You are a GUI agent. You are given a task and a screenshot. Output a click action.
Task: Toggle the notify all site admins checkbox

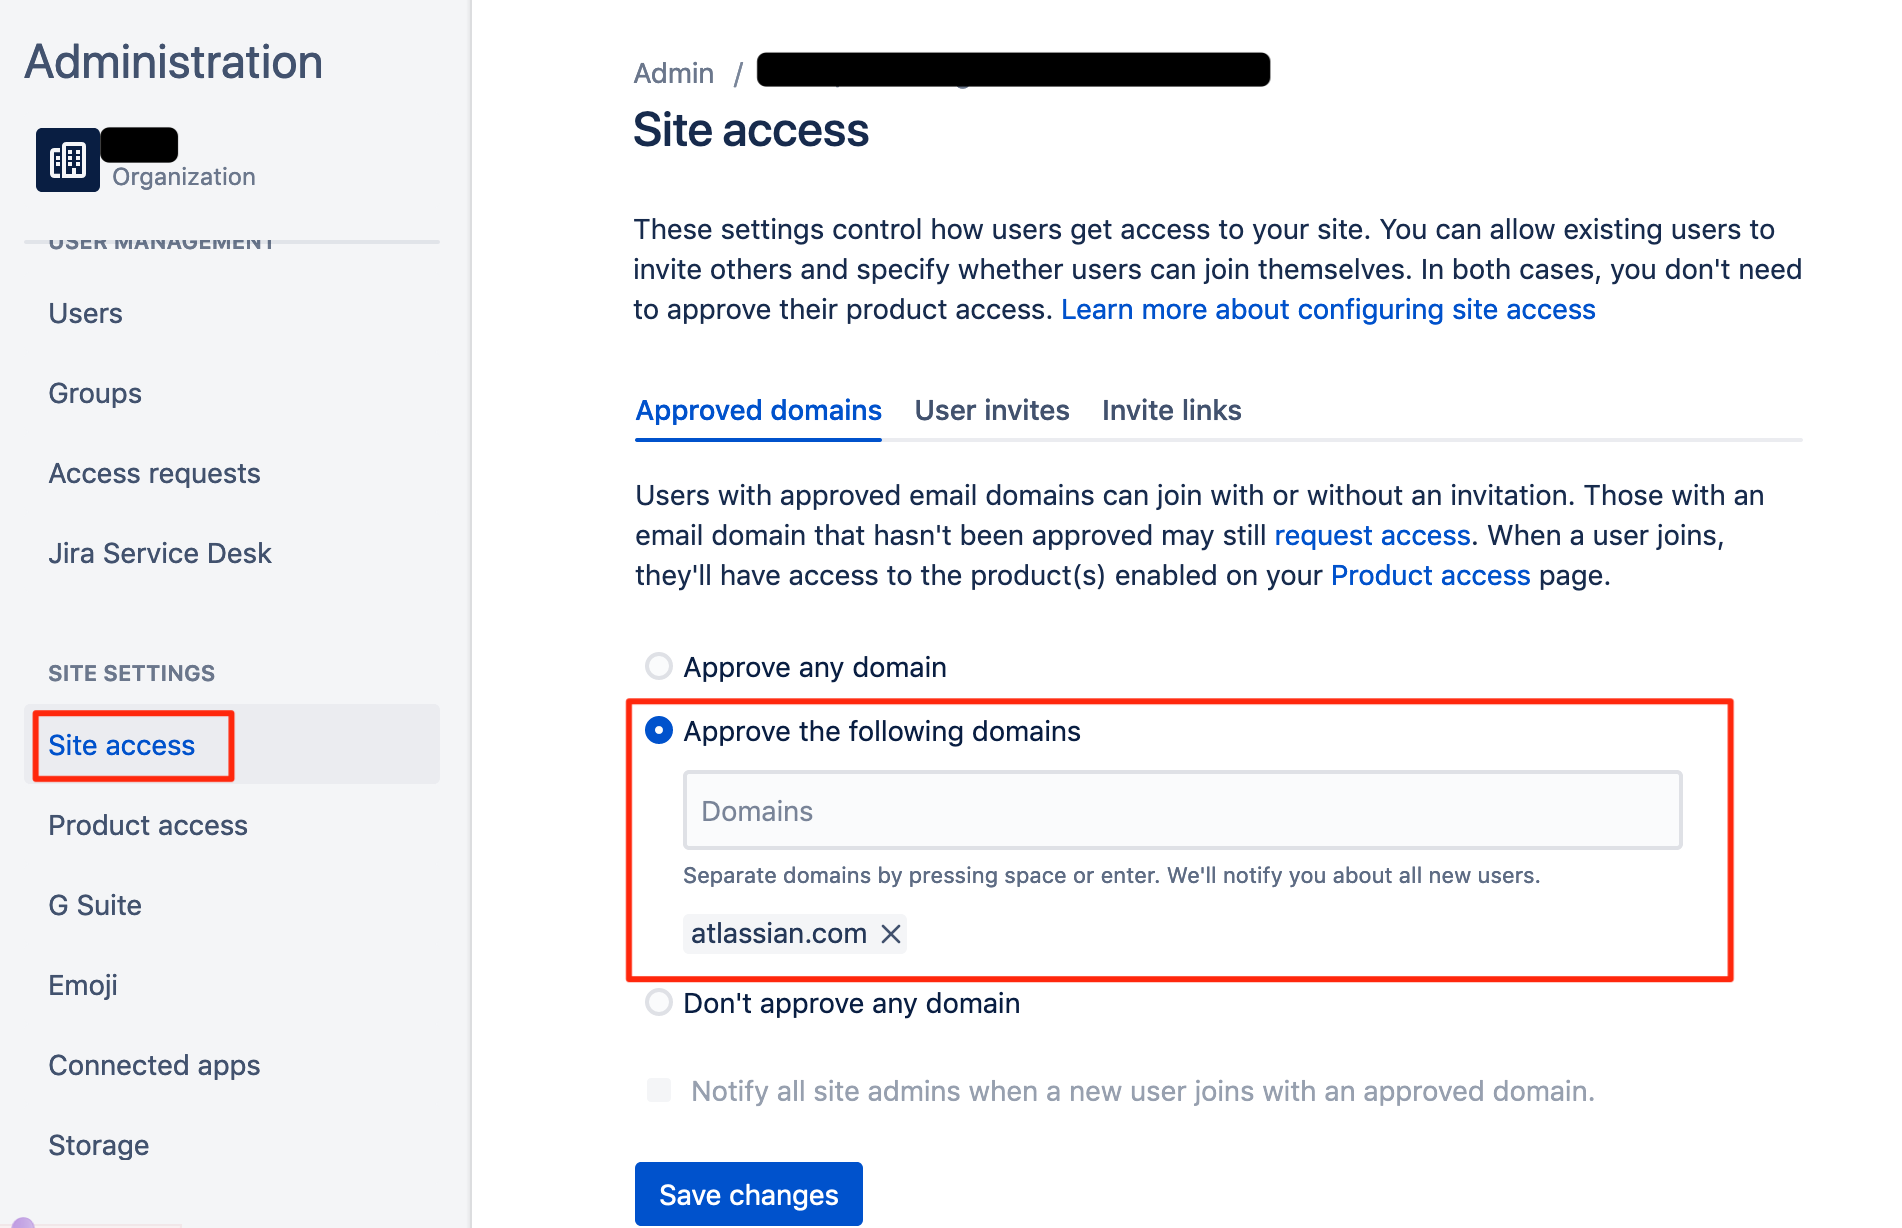pos(659,1090)
